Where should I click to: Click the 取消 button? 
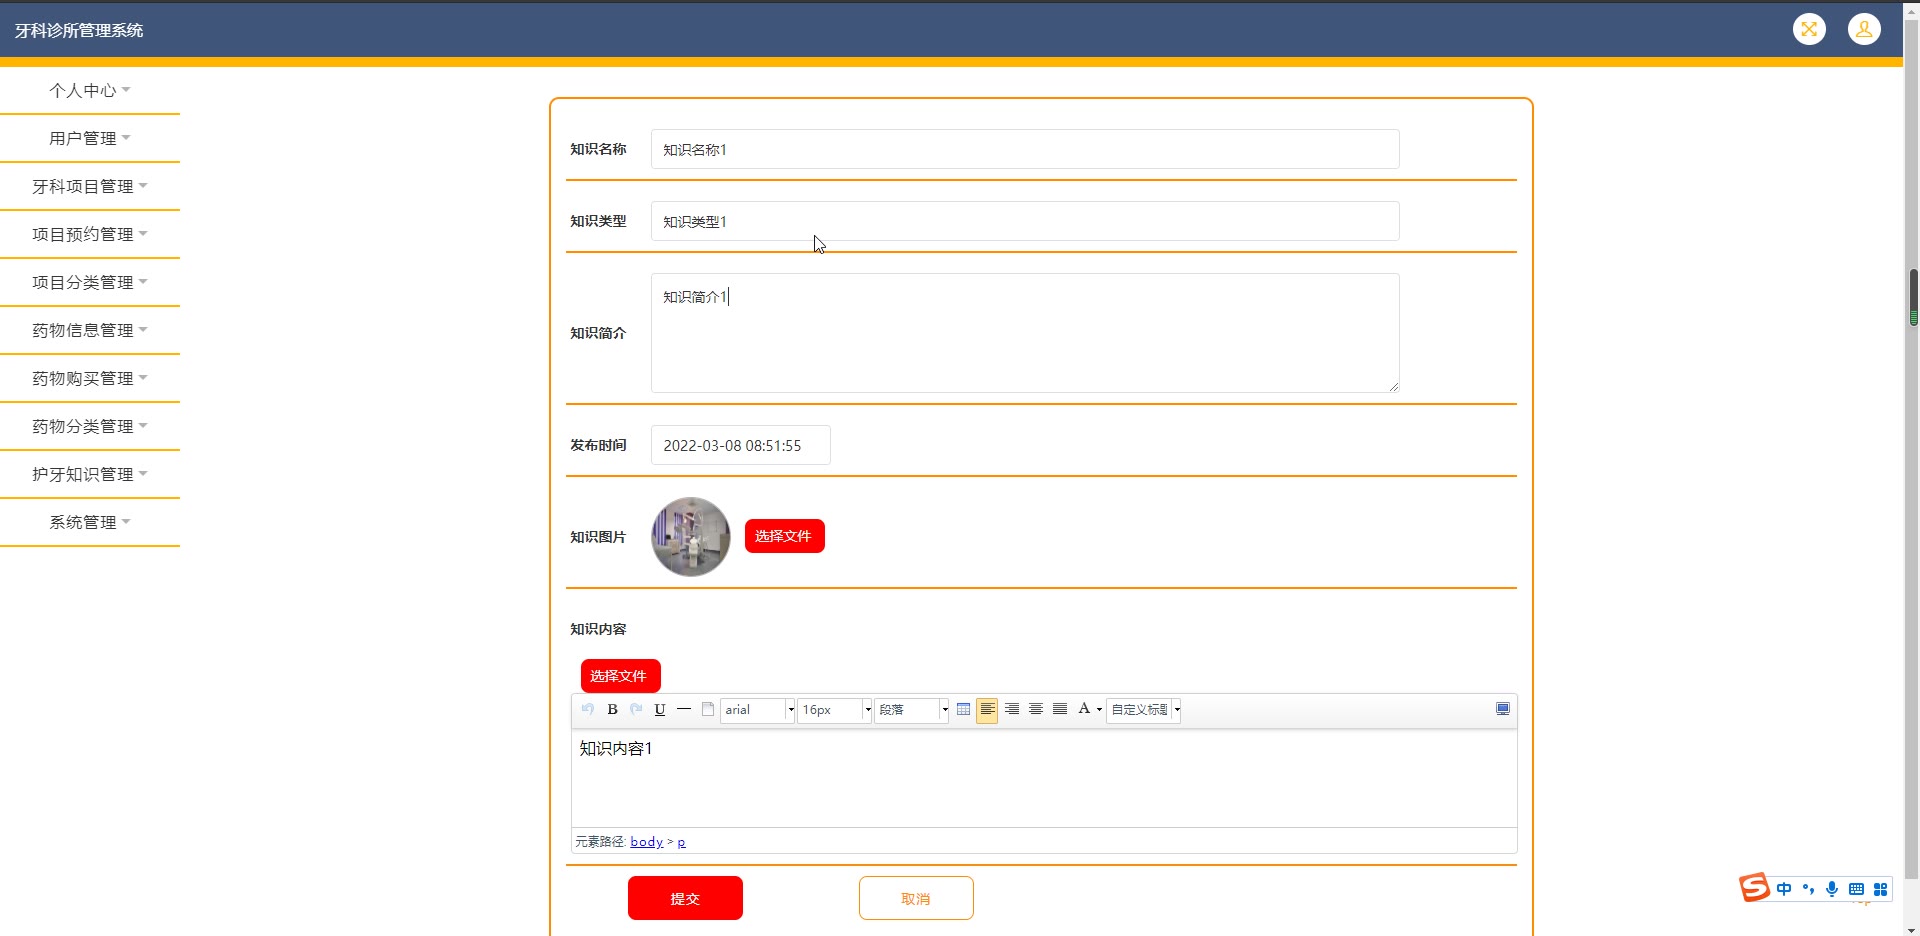pos(916,898)
